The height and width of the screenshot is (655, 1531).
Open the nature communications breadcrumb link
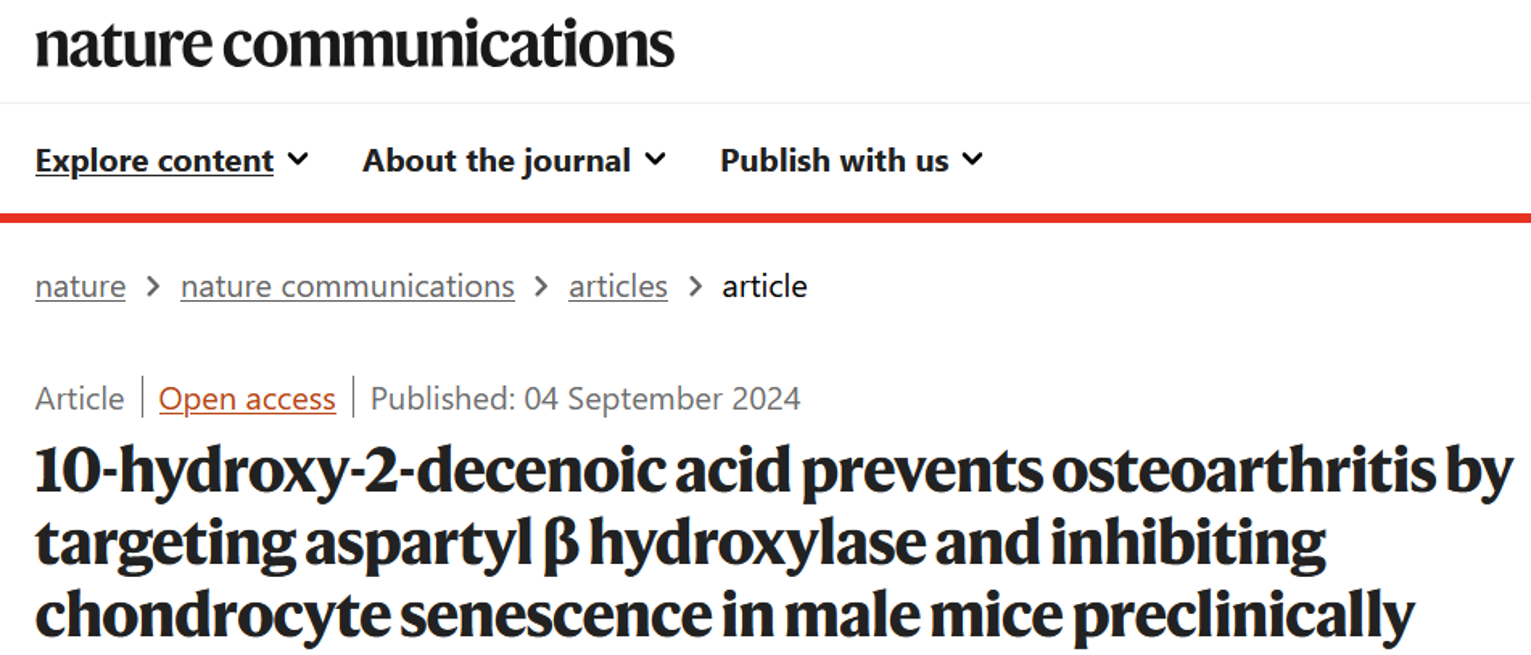point(347,287)
